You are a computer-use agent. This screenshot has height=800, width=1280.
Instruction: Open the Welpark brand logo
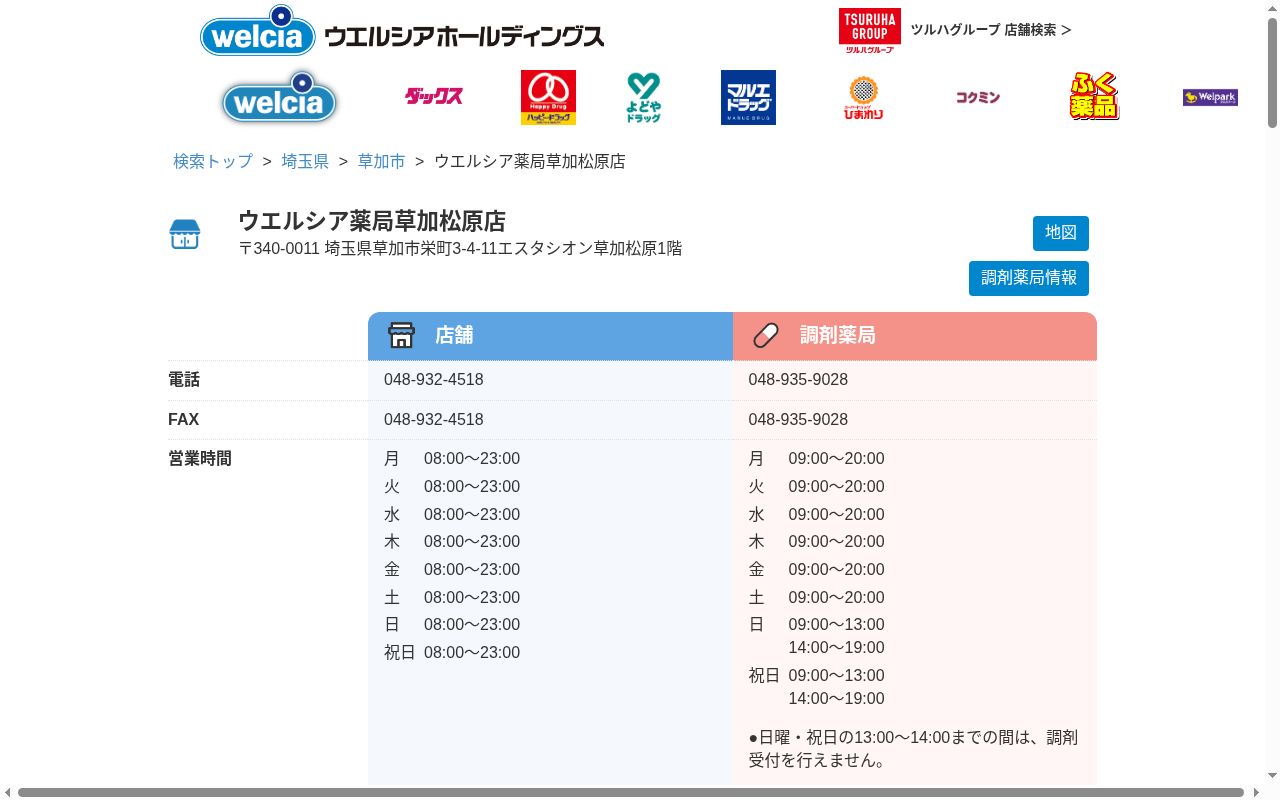click(x=1210, y=97)
